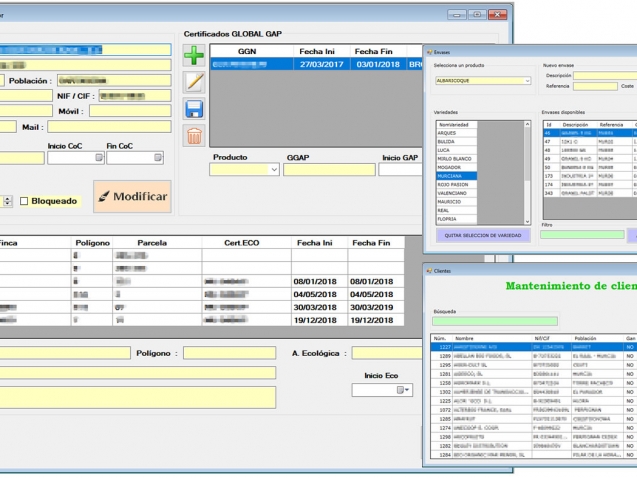Viewport: 637px width, 478px height.
Task: Click the Polígono input field
Action: [x=230, y=353]
